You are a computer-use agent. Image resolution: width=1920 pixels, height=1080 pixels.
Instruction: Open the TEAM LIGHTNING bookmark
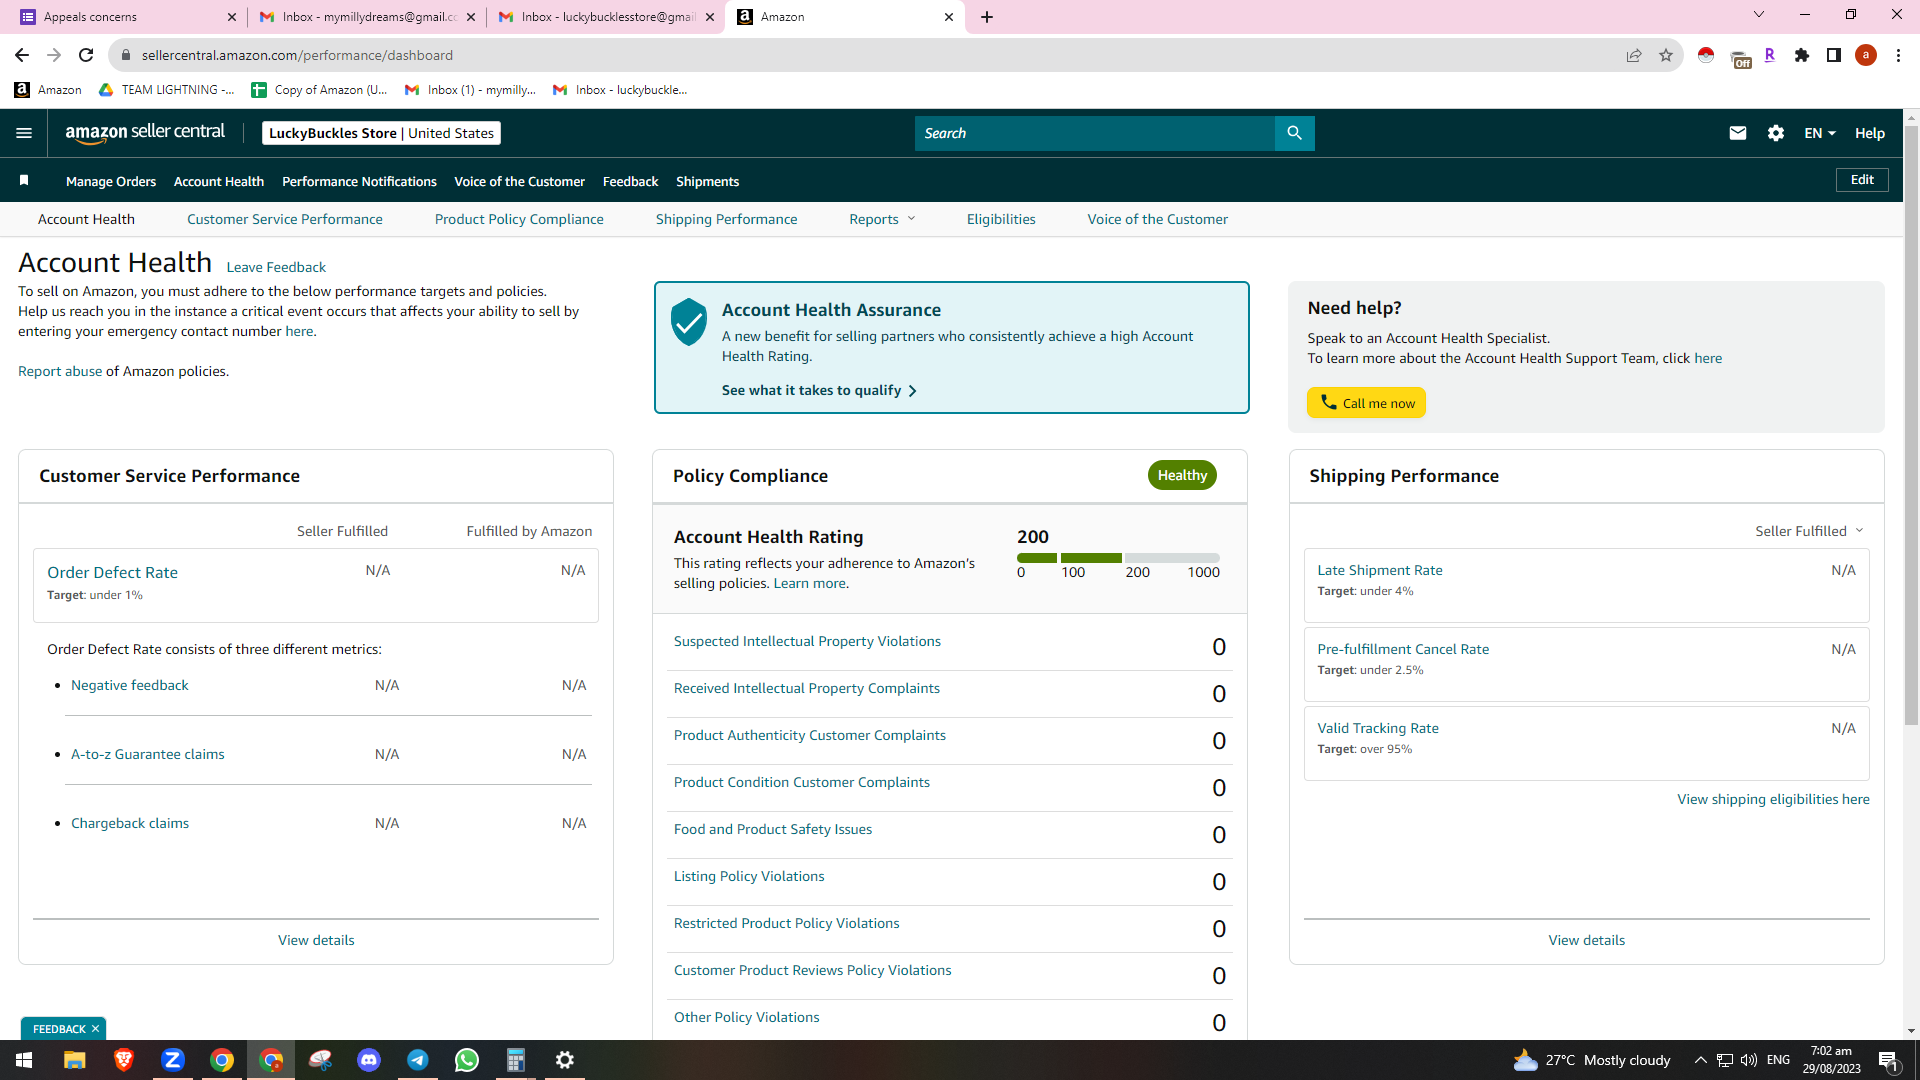tap(166, 90)
